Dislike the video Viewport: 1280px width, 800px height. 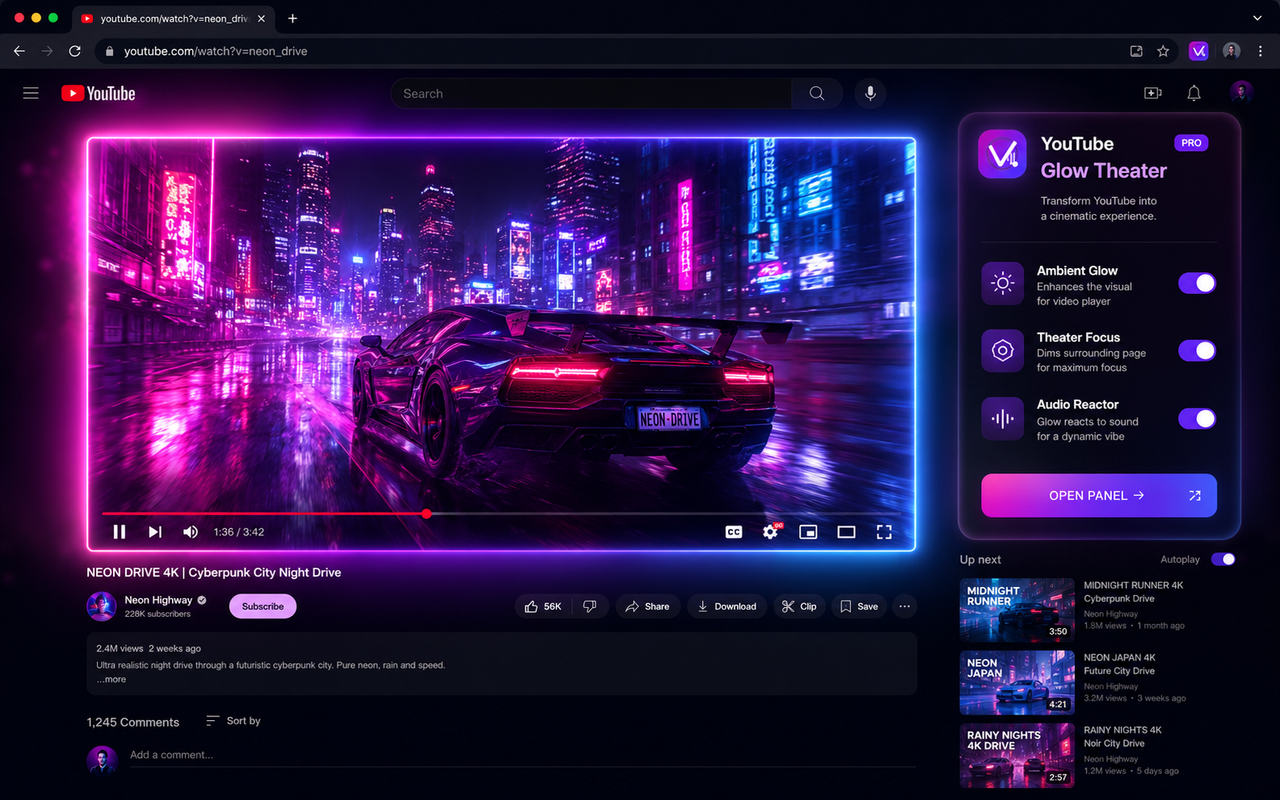tap(590, 606)
